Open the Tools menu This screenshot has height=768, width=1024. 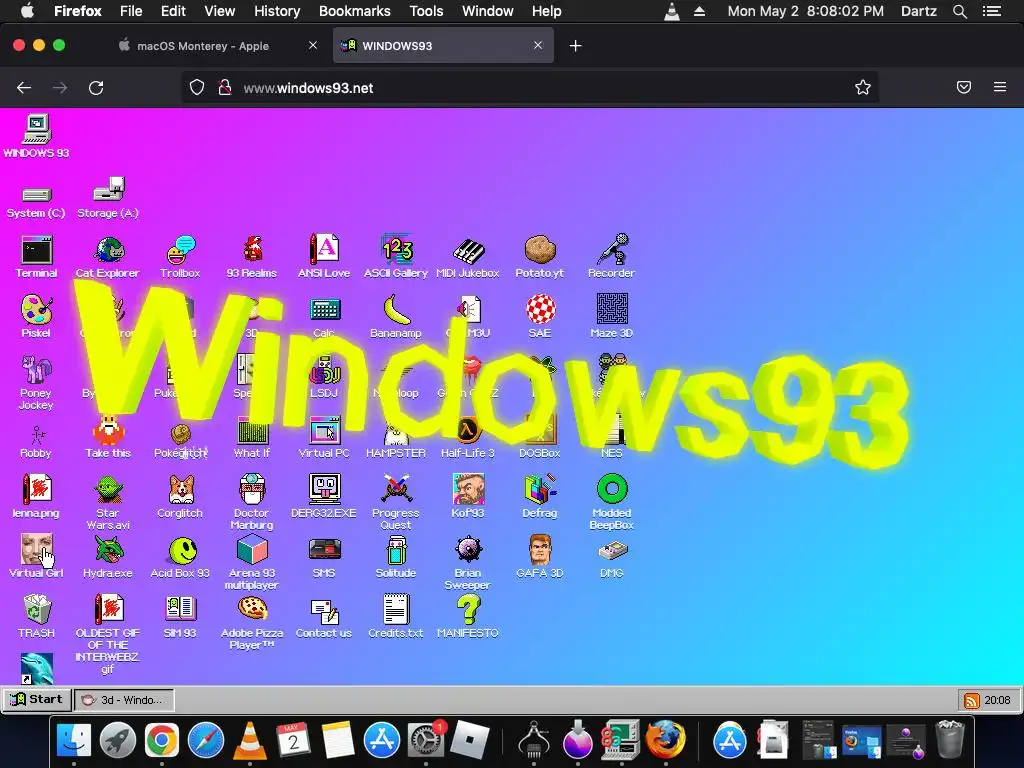(x=426, y=11)
